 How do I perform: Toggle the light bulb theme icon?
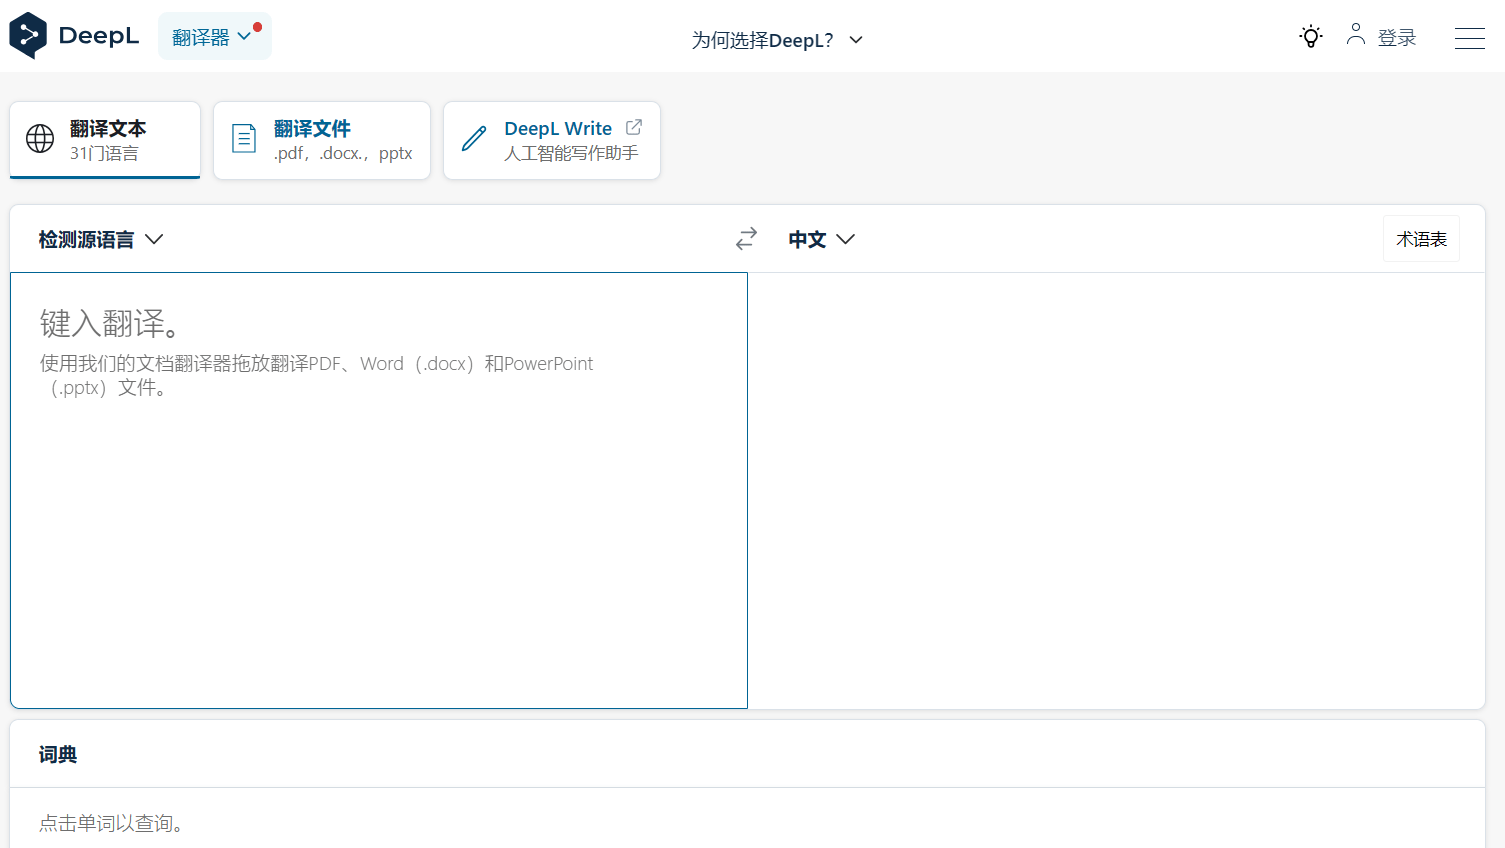1311,37
